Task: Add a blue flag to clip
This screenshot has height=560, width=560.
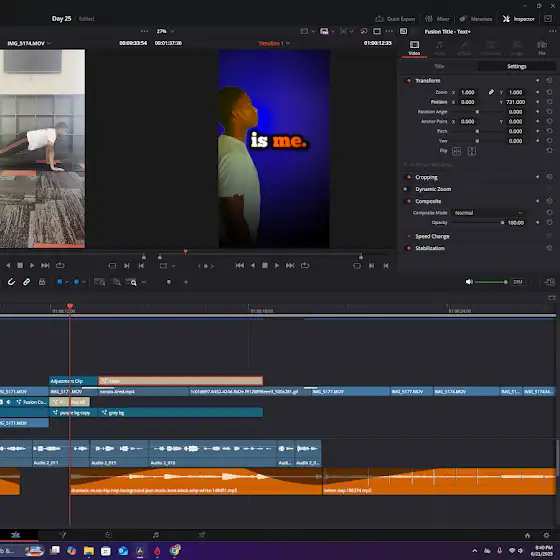Action: click(60, 282)
